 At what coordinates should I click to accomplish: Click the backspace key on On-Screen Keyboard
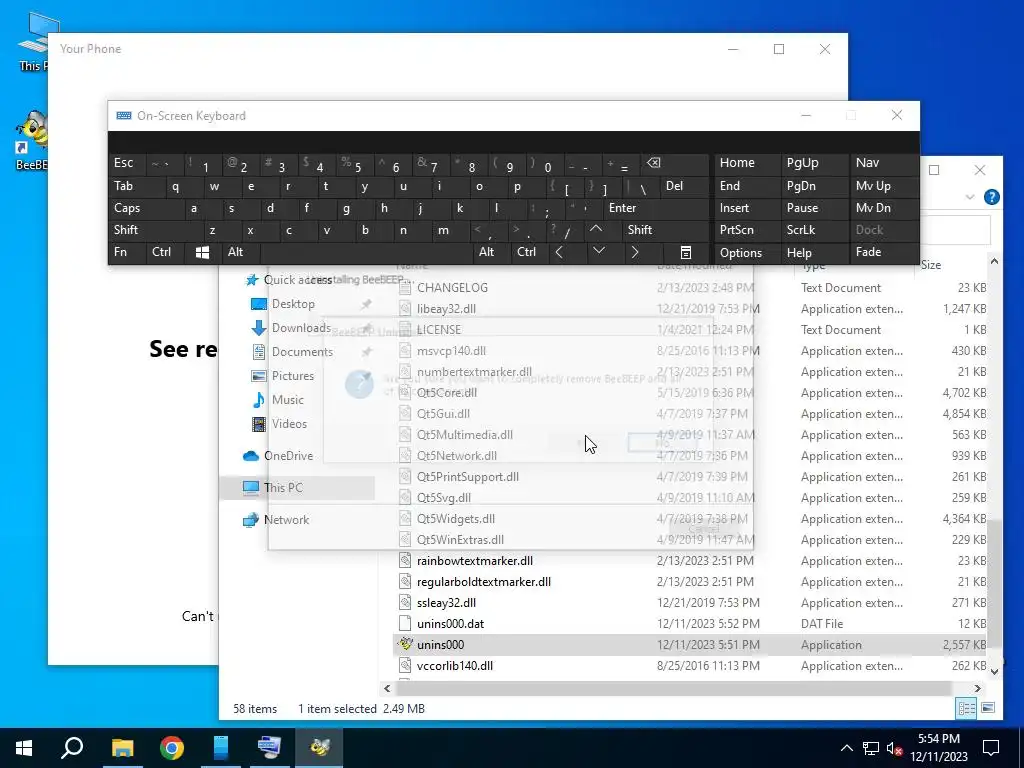pos(653,163)
